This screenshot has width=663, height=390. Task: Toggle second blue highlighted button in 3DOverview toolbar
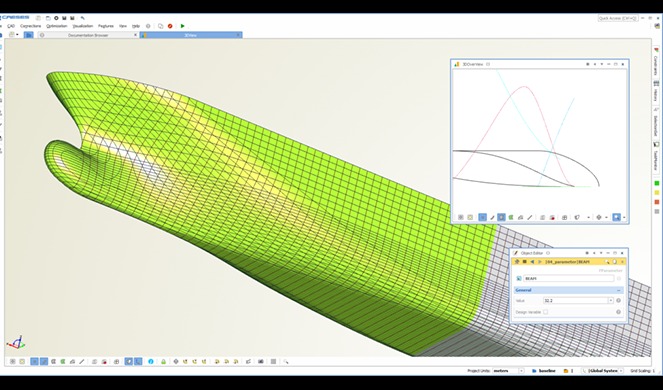(501, 217)
